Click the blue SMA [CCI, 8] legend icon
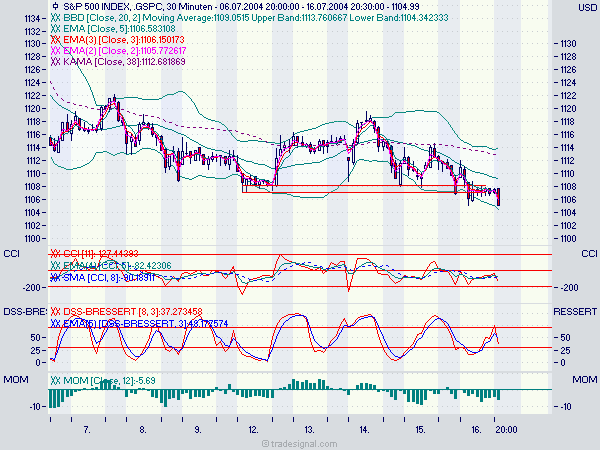The image size is (600, 450). [x=55, y=278]
